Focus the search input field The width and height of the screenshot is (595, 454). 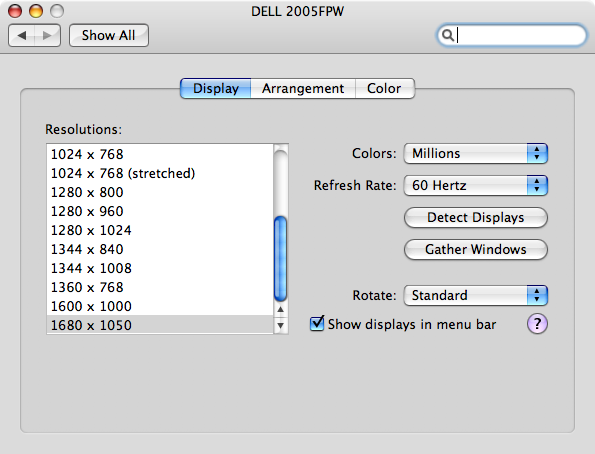tap(512, 35)
